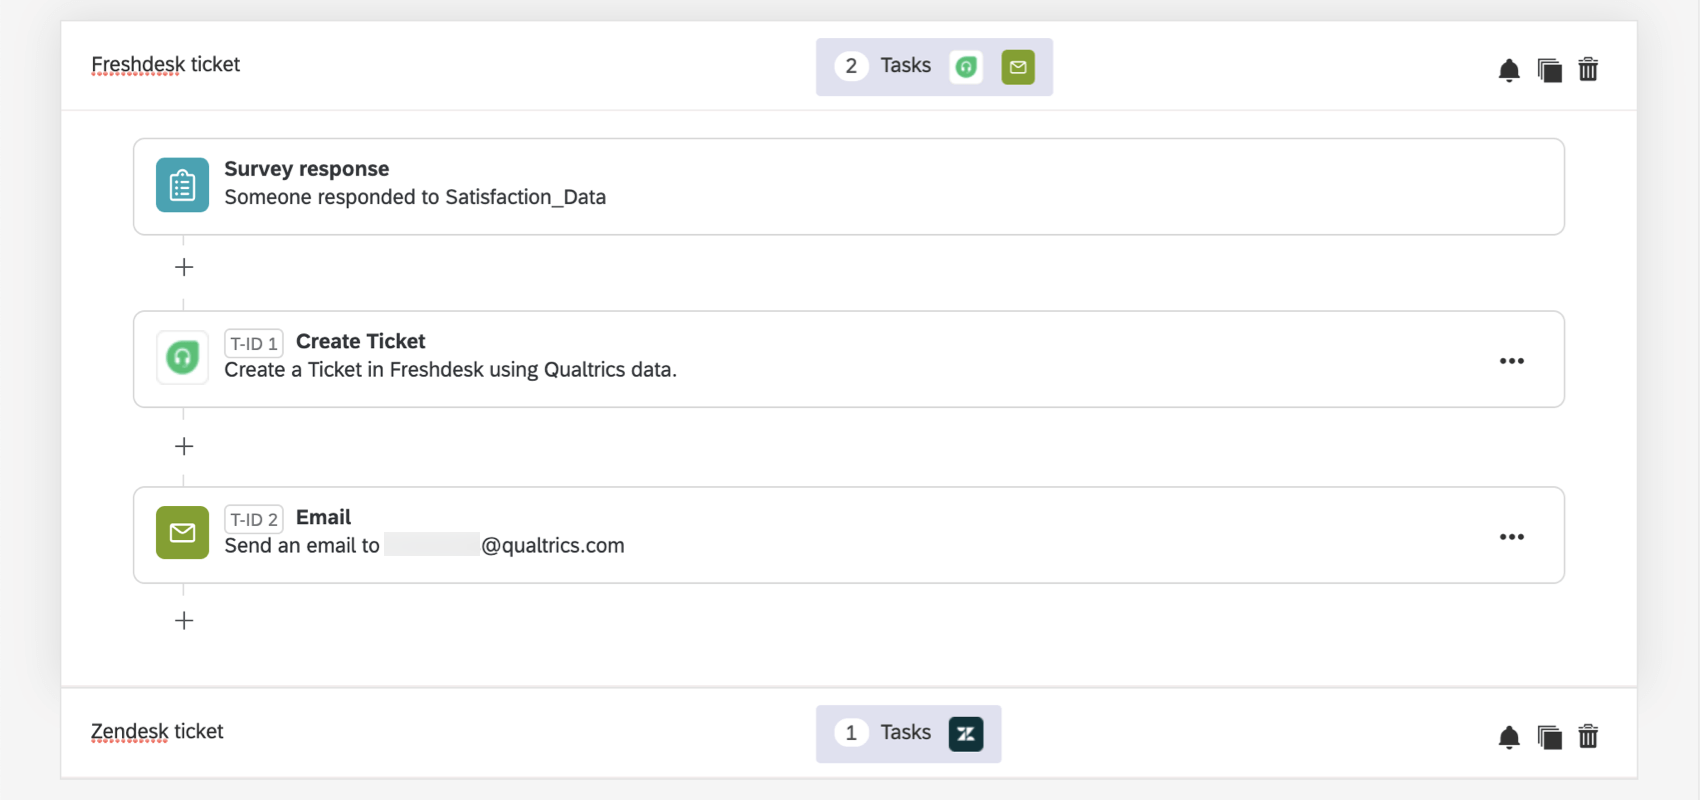The height and width of the screenshot is (800, 1700).
Task: Click the Freshdesk icon in the Tasks summary
Action: (966, 67)
